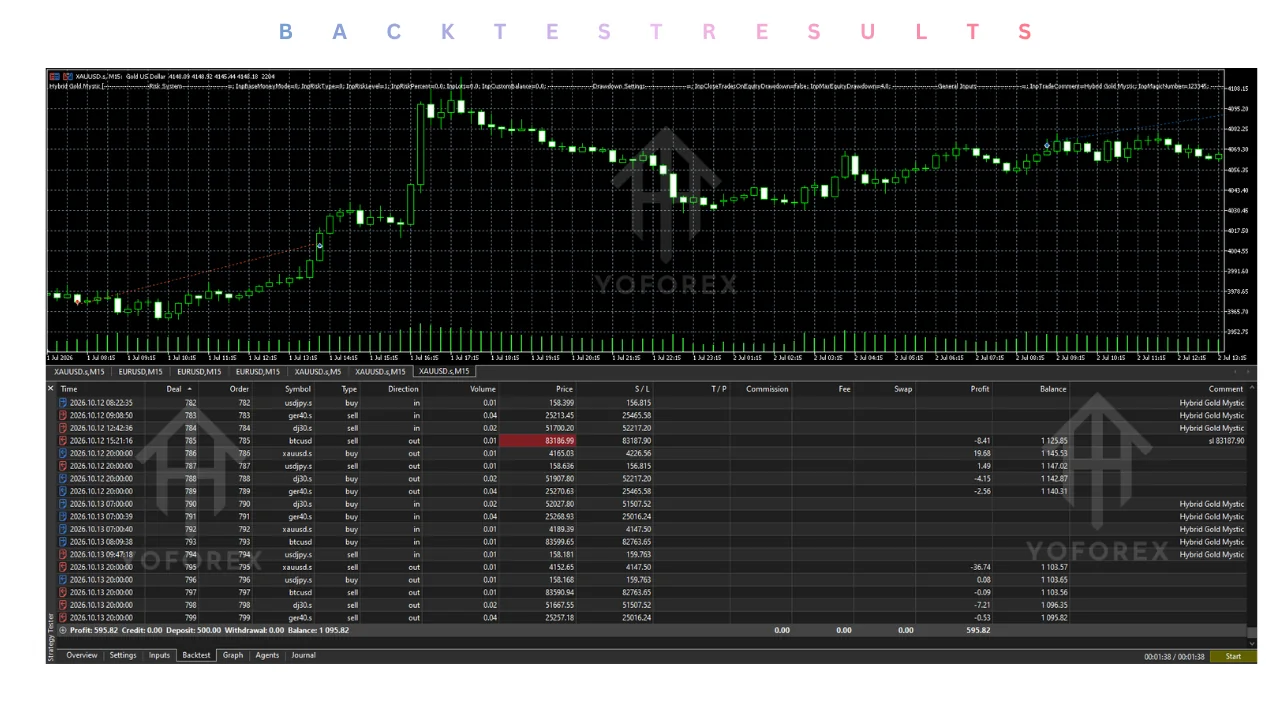Select the deal icon in row 799
The height and width of the screenshot is (720, 1280).
coord(64,617)
